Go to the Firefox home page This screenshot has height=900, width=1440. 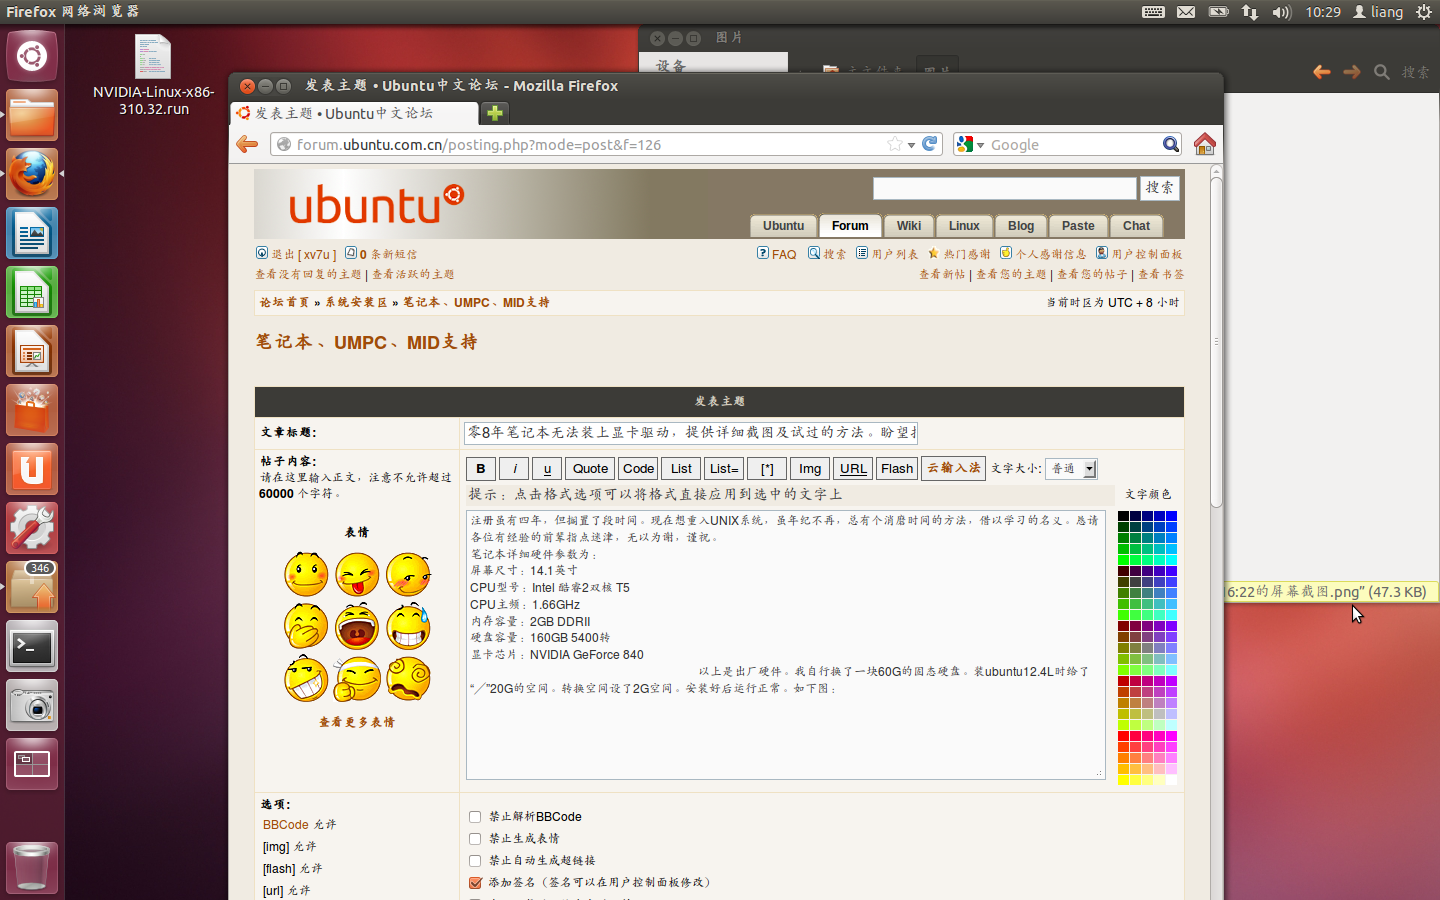click(x=1204, y=144)
